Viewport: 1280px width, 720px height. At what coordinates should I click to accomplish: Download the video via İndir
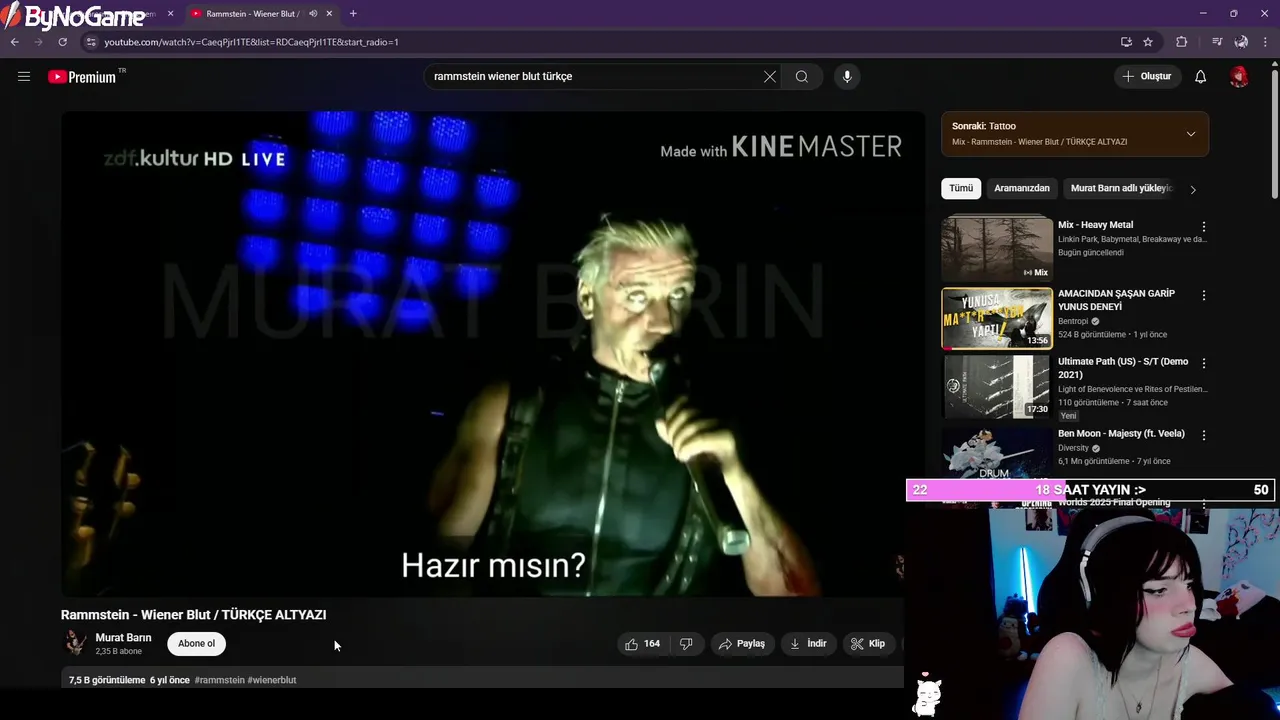[x=809, y=644]
